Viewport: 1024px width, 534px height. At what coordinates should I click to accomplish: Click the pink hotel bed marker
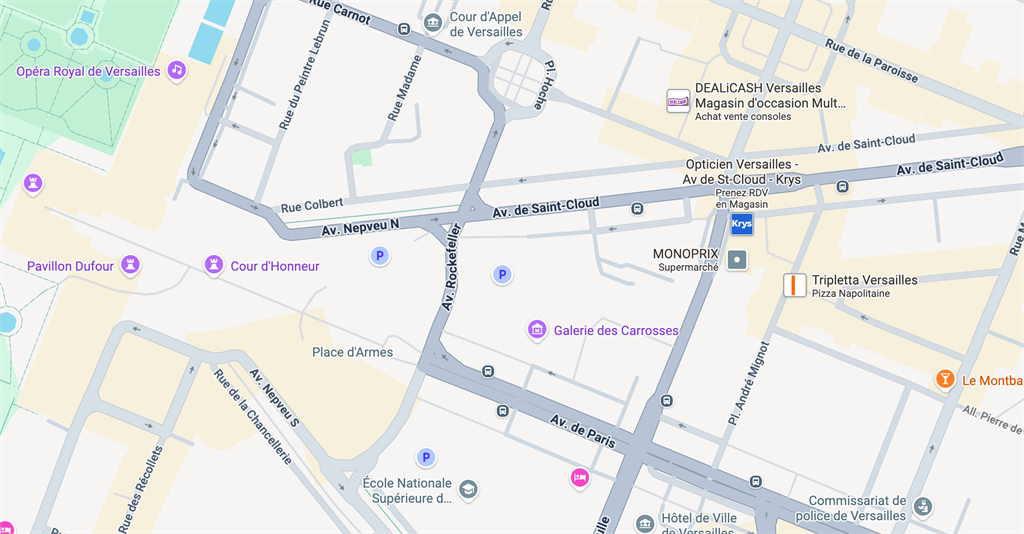pyautogui.click(x=579, y=478)
